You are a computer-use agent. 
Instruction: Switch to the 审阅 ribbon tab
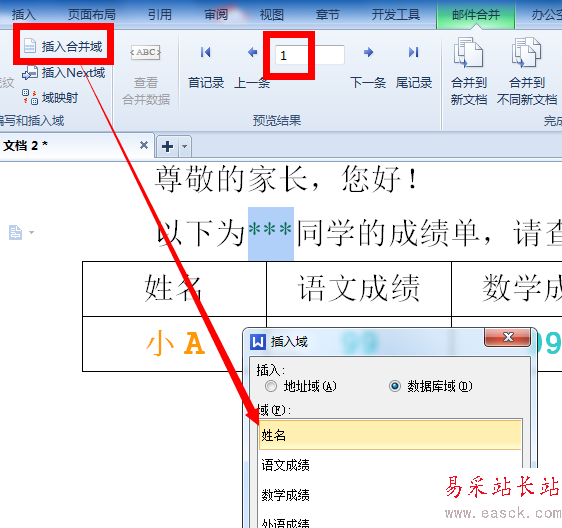click(216, 15)
